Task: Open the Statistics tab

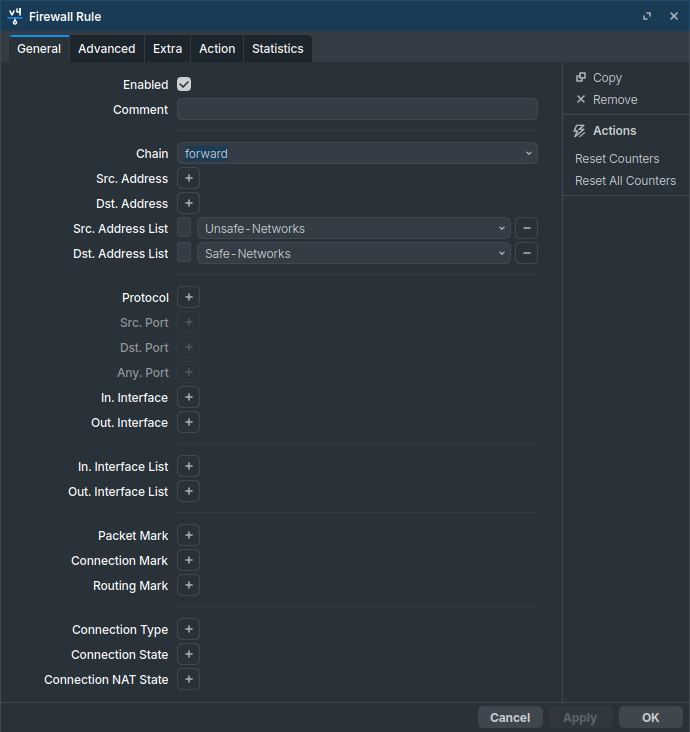Action: [277, 49]
